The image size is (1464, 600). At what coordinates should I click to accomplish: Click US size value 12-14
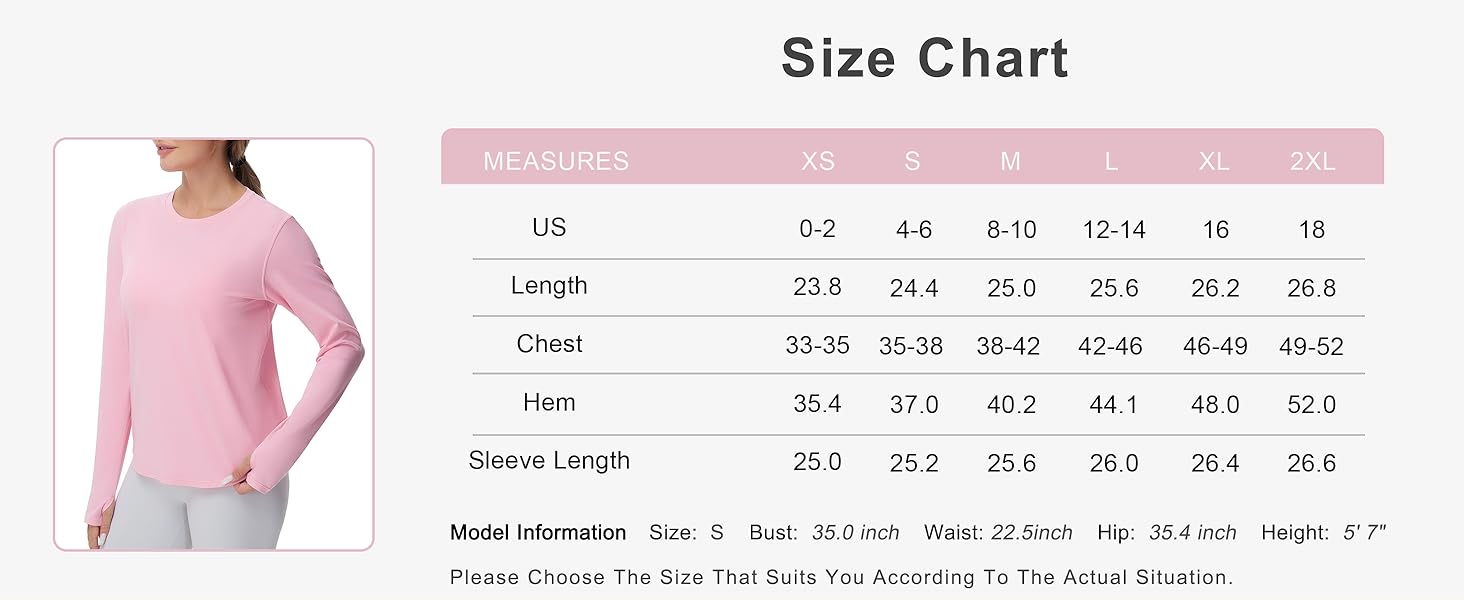point(1113,230)
